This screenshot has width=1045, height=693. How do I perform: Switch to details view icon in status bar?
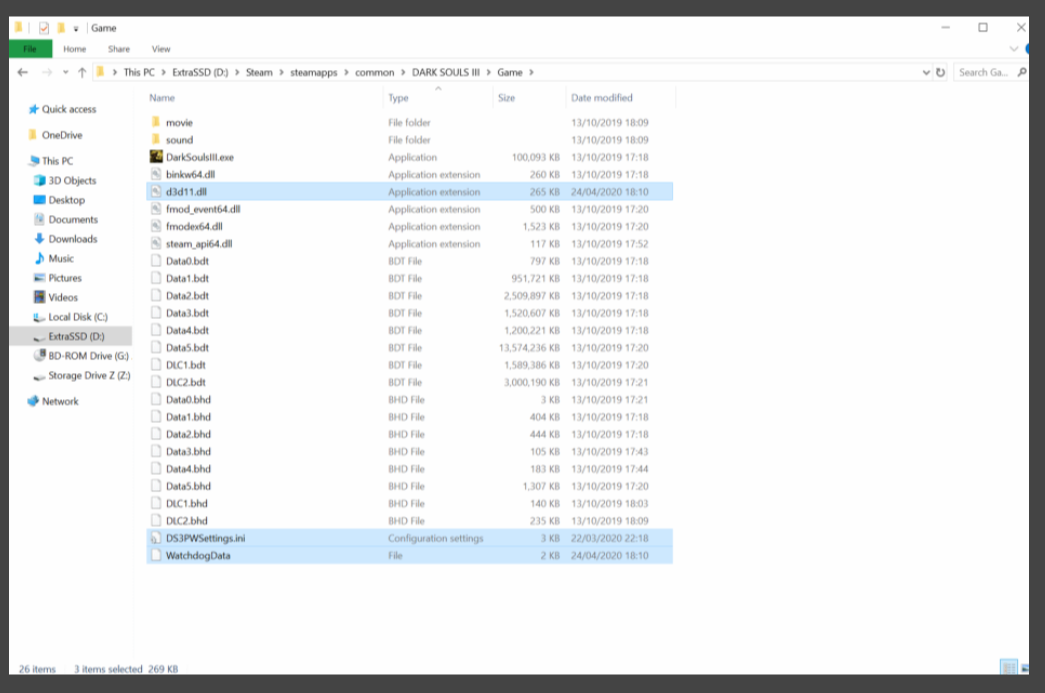pyautogui.click(x=1008, y=667)
